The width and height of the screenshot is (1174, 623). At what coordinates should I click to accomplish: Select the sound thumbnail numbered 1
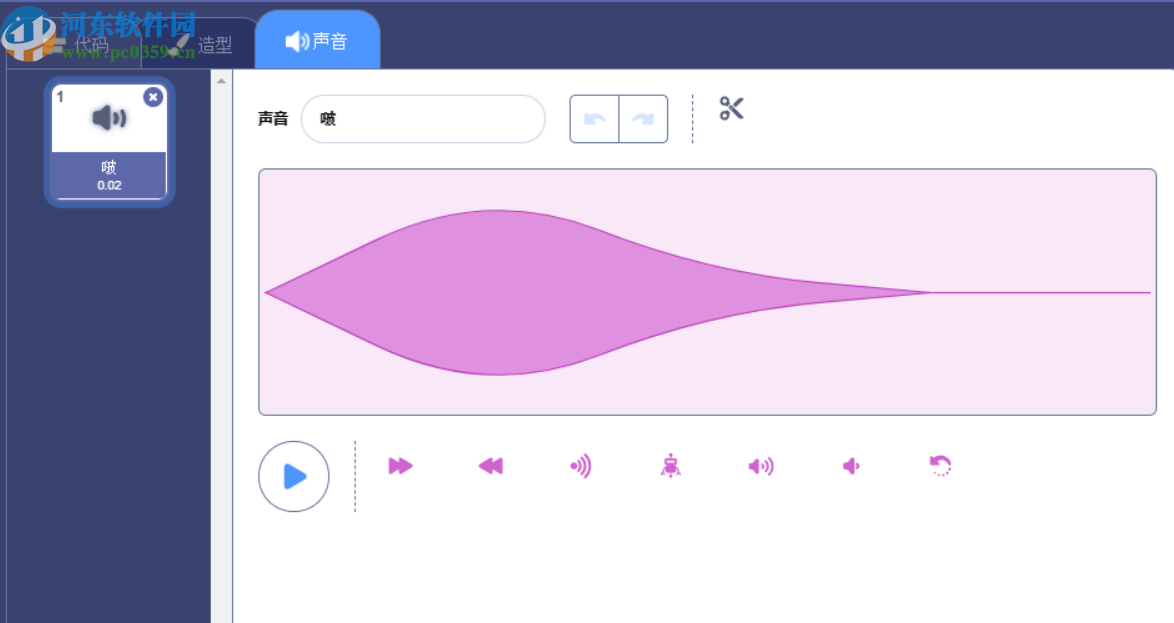click(x=109, y=142)
